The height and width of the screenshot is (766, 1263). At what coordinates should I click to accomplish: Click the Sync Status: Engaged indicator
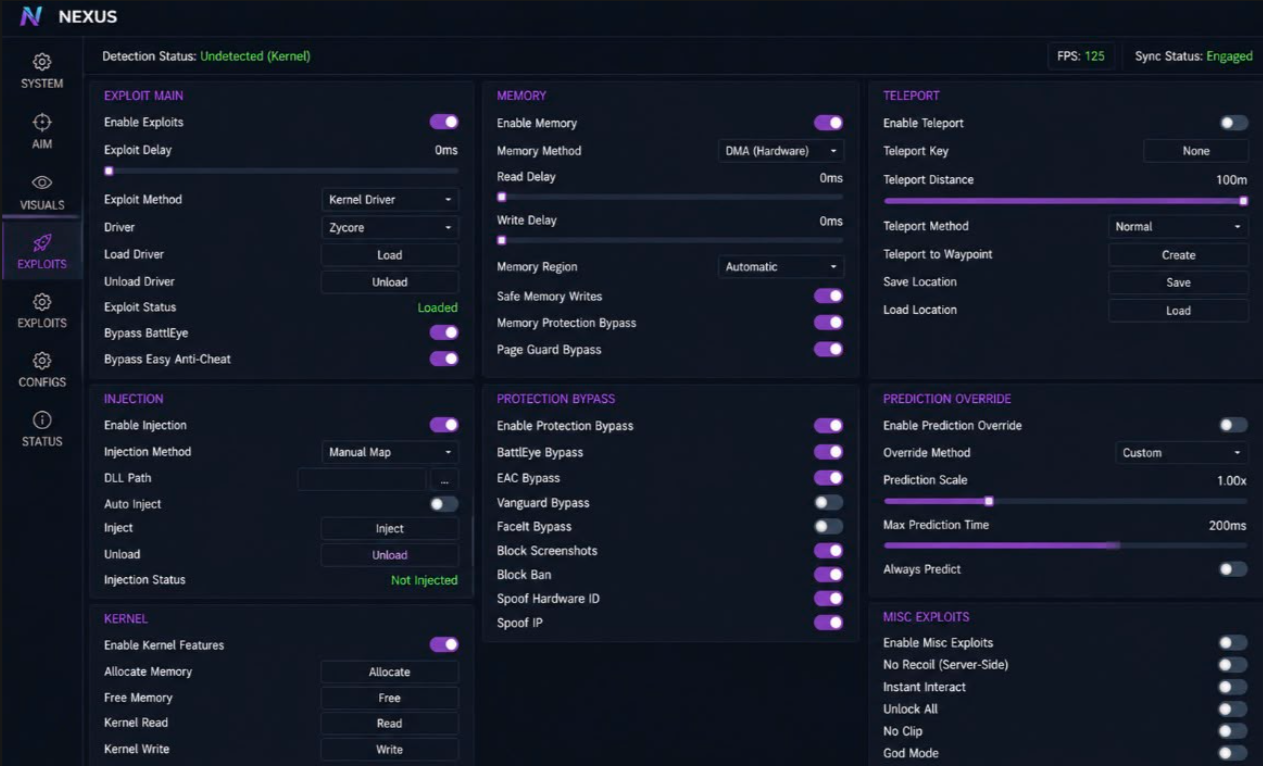[1194, 56]
